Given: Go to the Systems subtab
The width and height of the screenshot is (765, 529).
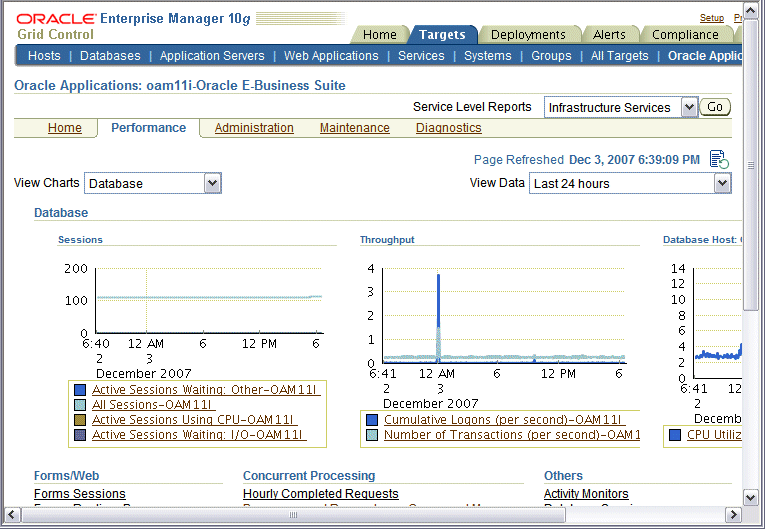Looking at the screenshot, I should [488, 56].
